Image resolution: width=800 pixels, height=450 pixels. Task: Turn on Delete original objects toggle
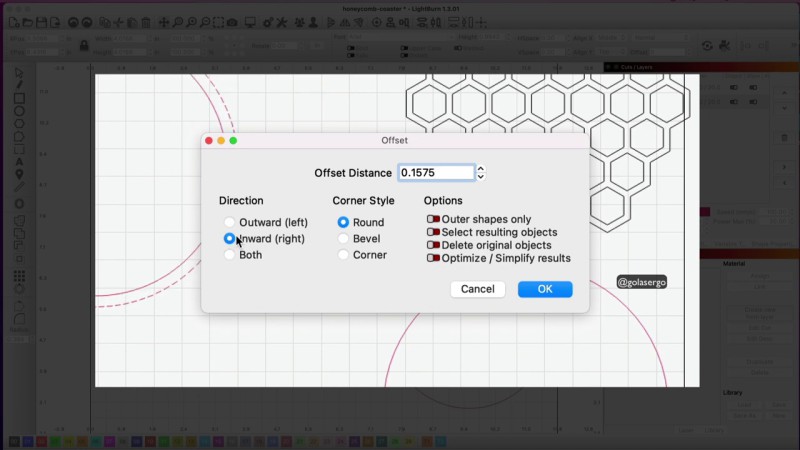433,245
